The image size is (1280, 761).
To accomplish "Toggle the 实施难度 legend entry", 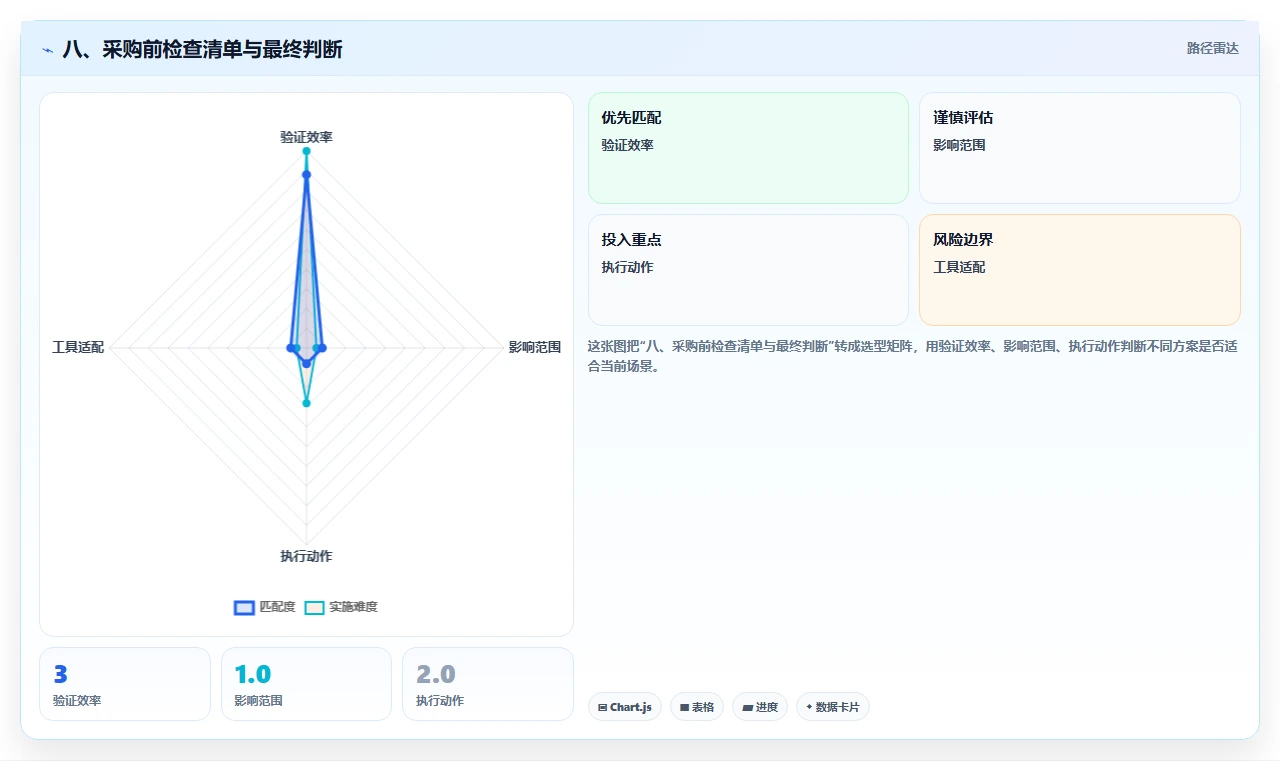I will point(341,607).
